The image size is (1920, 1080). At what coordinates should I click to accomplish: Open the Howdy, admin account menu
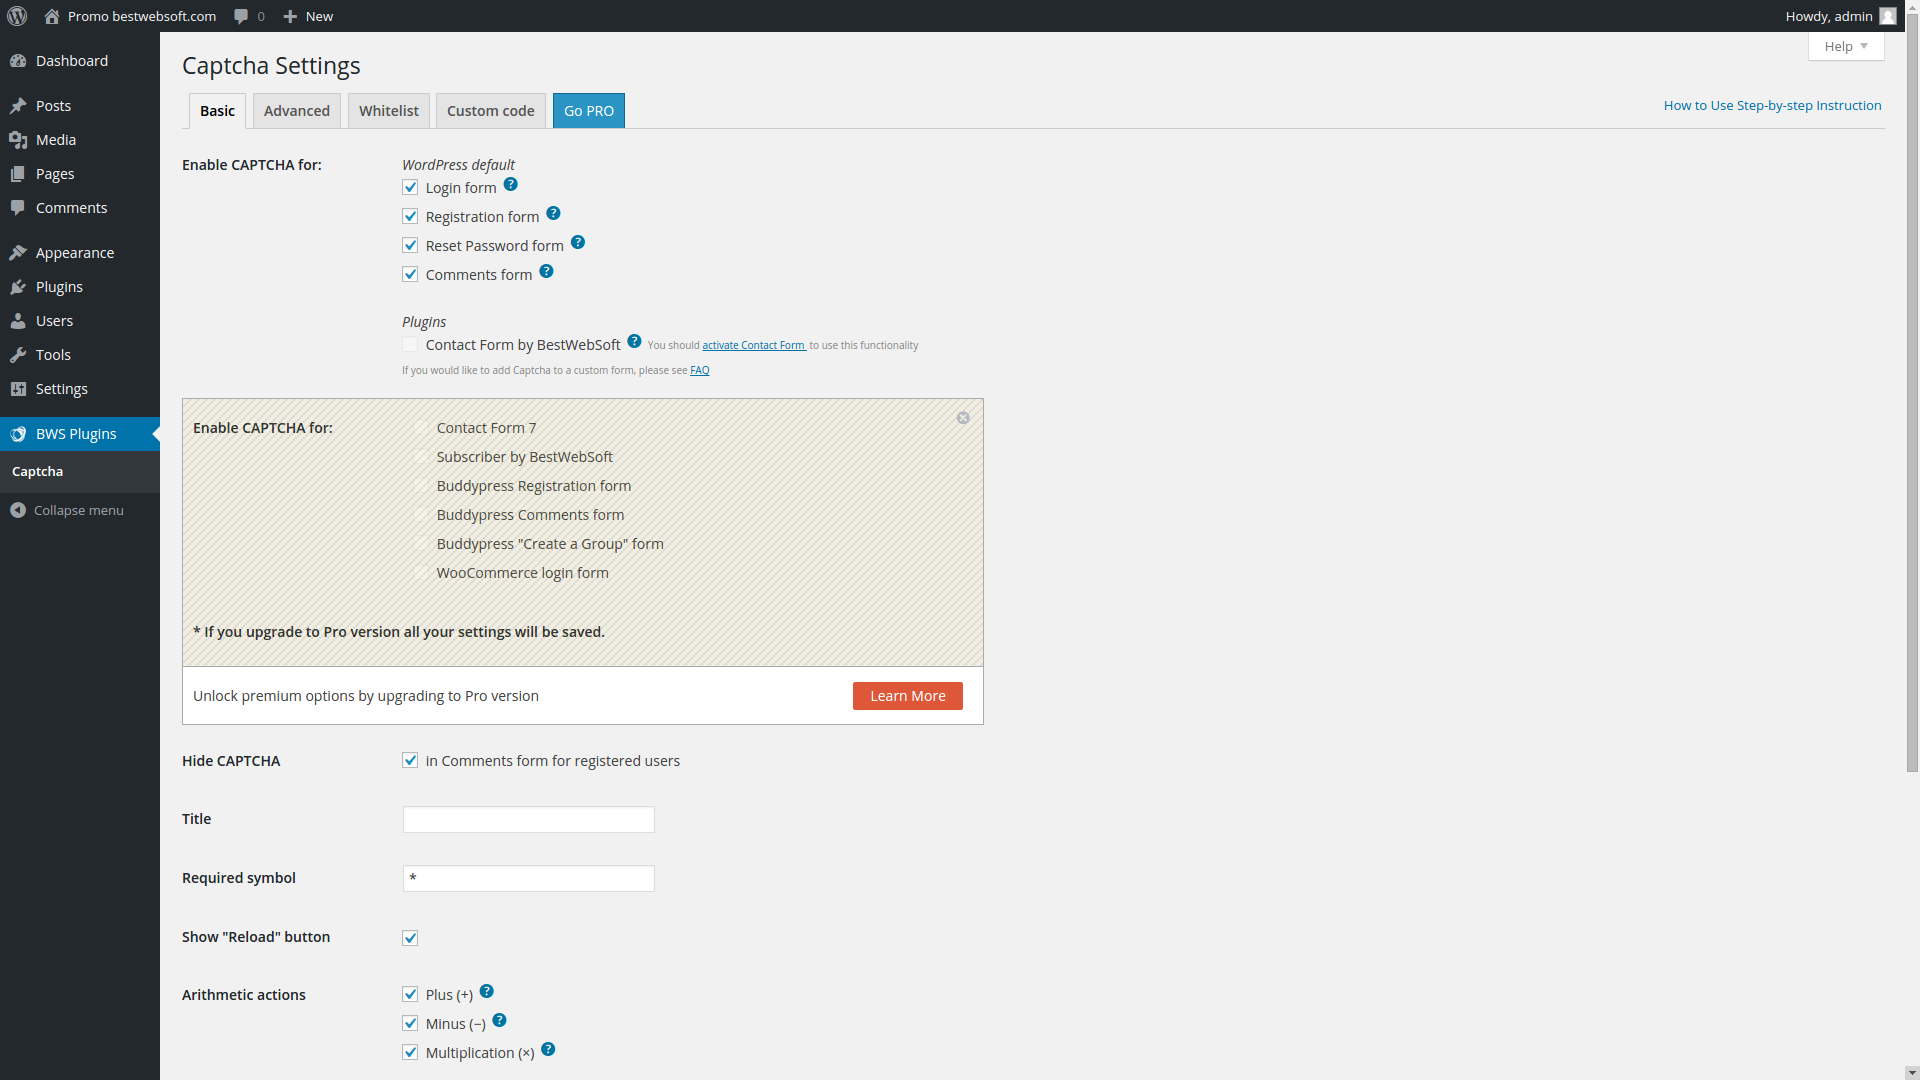[1840, 16]
